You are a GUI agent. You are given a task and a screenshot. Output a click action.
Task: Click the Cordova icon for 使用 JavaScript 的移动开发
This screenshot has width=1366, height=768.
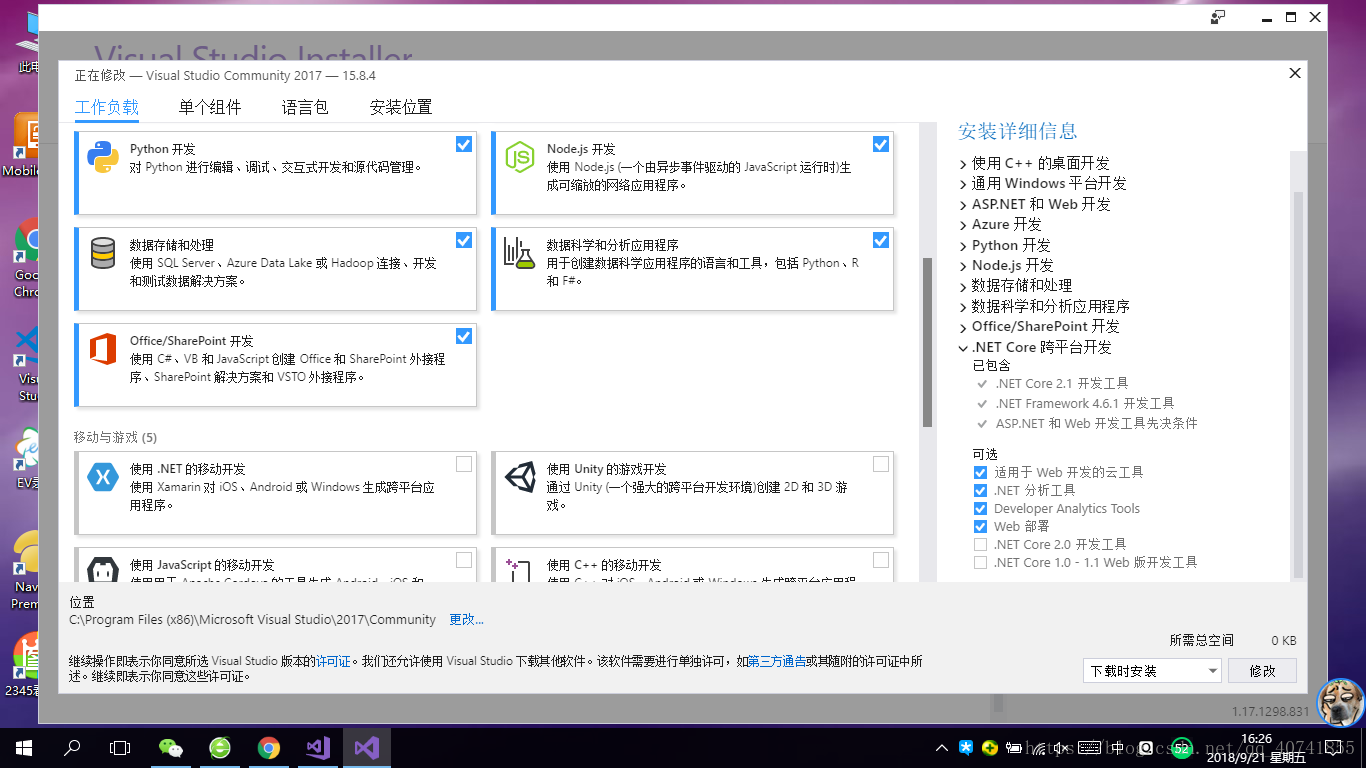coord(103,571)
